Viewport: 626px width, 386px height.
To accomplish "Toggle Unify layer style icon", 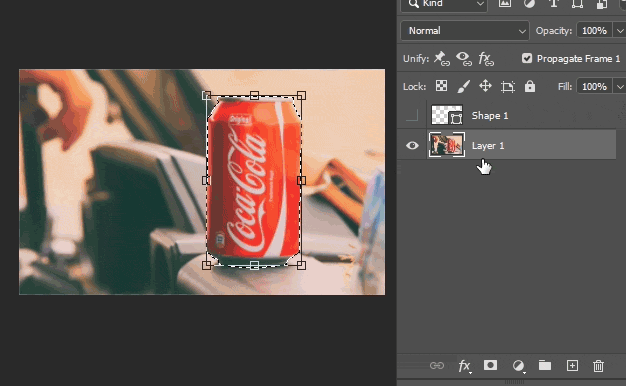I will (486, 58).
